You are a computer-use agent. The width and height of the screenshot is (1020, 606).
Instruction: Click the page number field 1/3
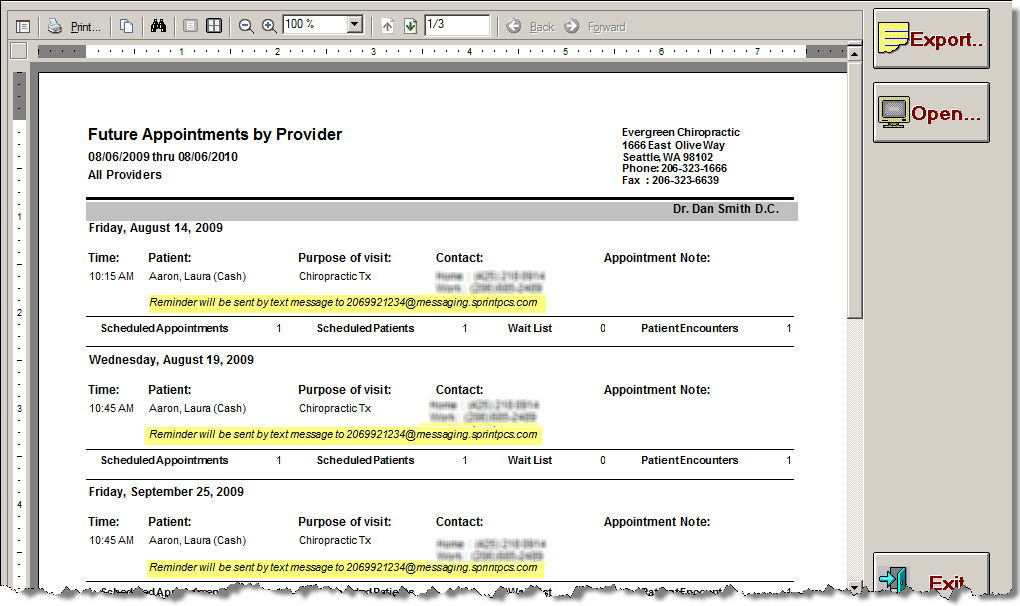point(456,26)
